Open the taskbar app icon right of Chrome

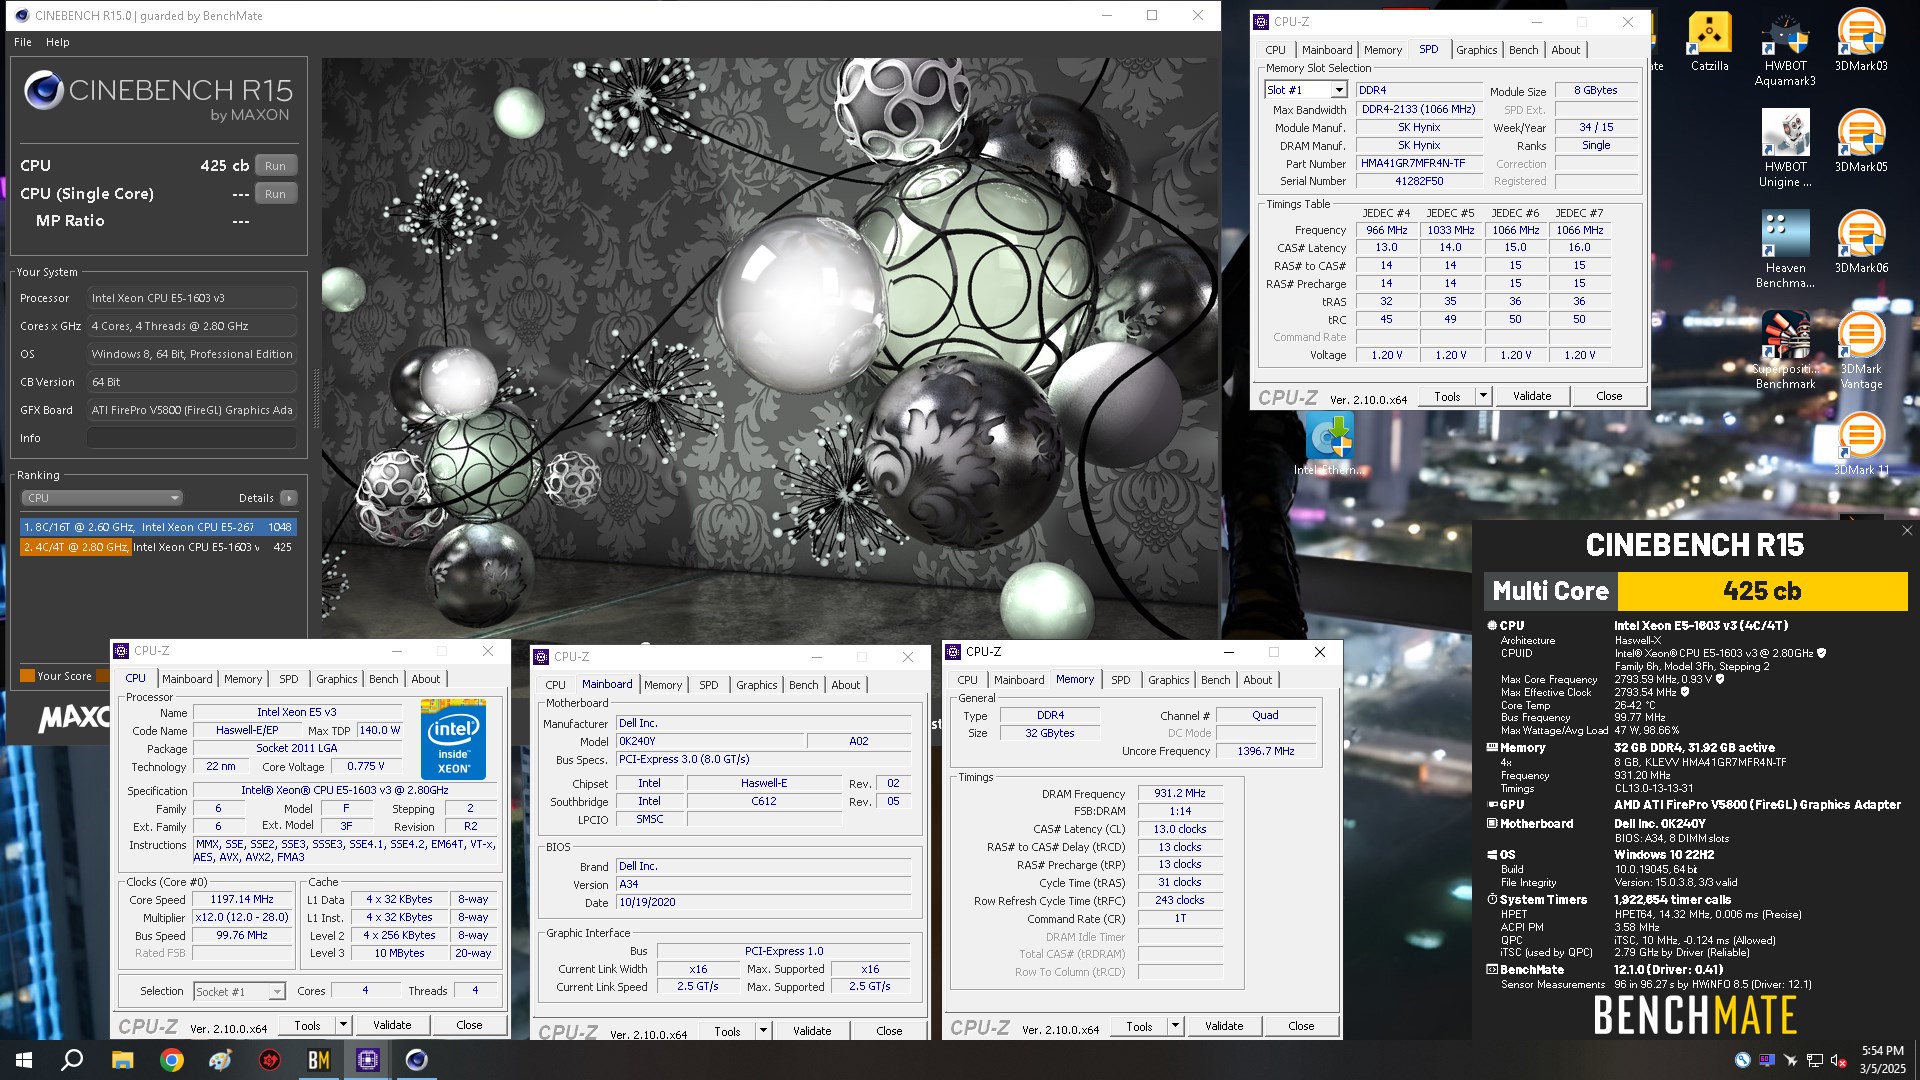(x=221, y=1060)
